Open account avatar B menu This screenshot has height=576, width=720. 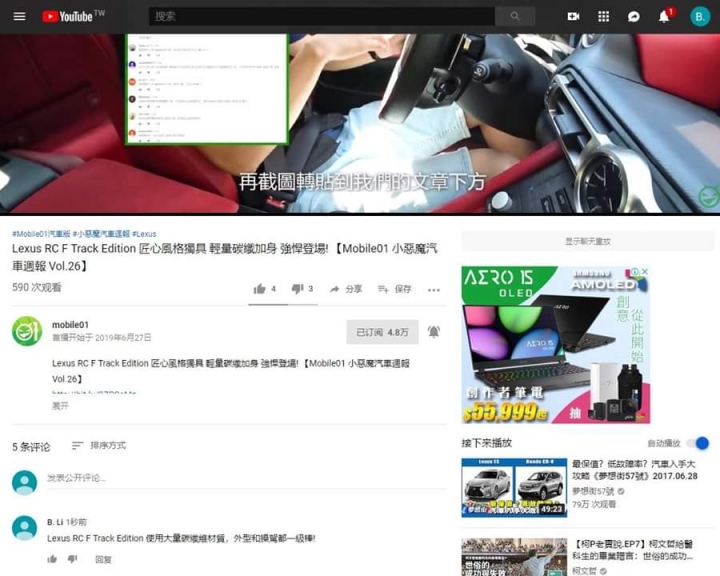pos(700,17)
